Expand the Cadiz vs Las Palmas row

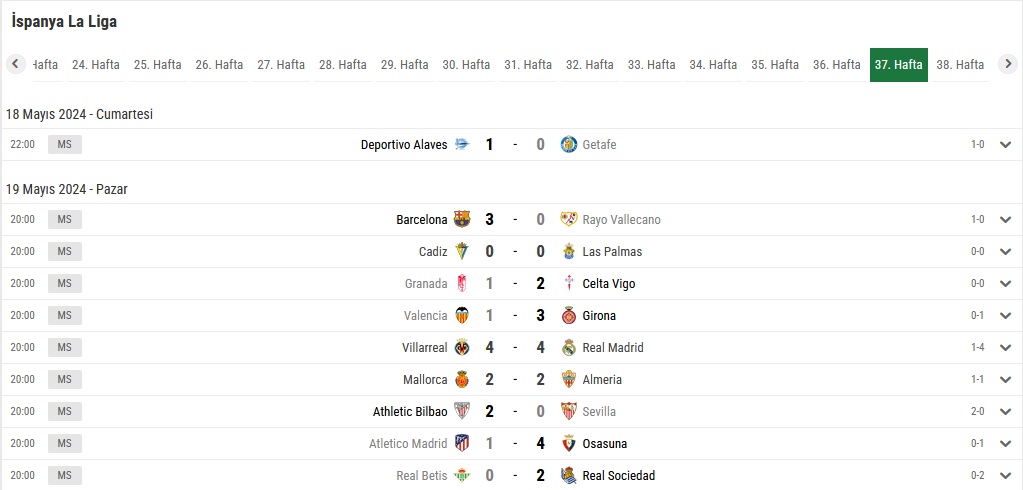point(1005,252)
